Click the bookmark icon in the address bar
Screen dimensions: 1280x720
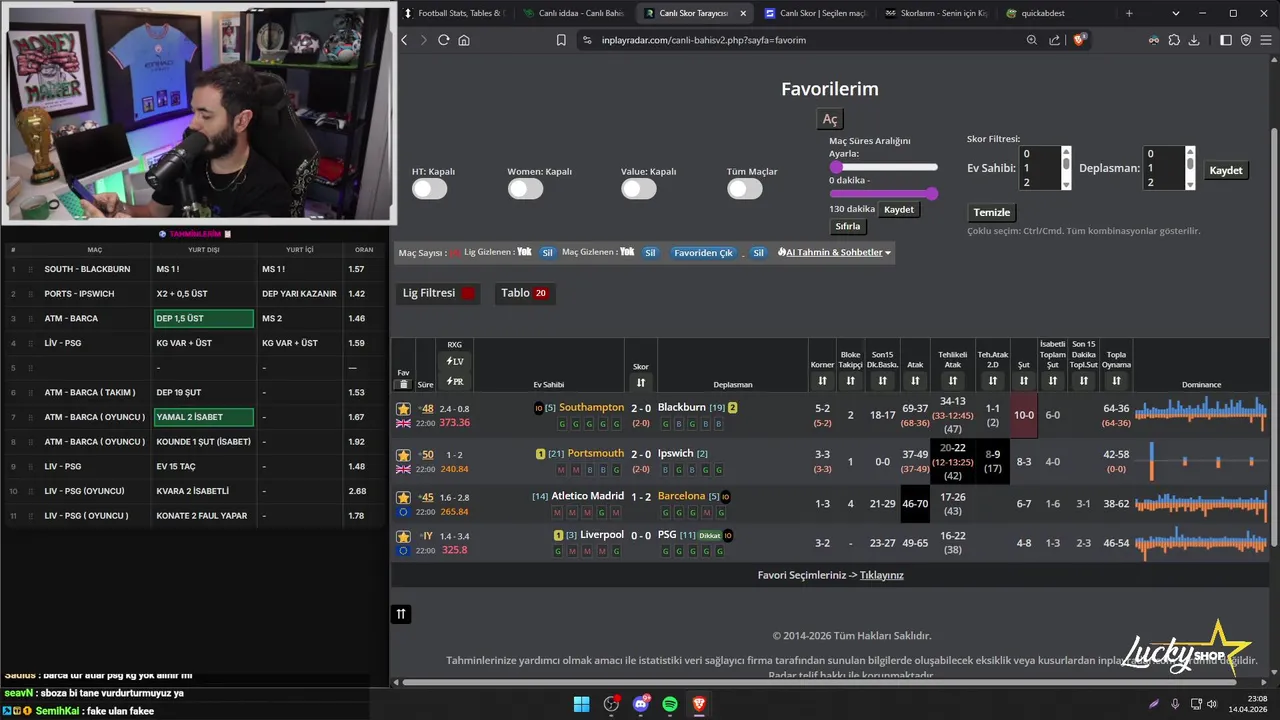(x=561, y=40)
